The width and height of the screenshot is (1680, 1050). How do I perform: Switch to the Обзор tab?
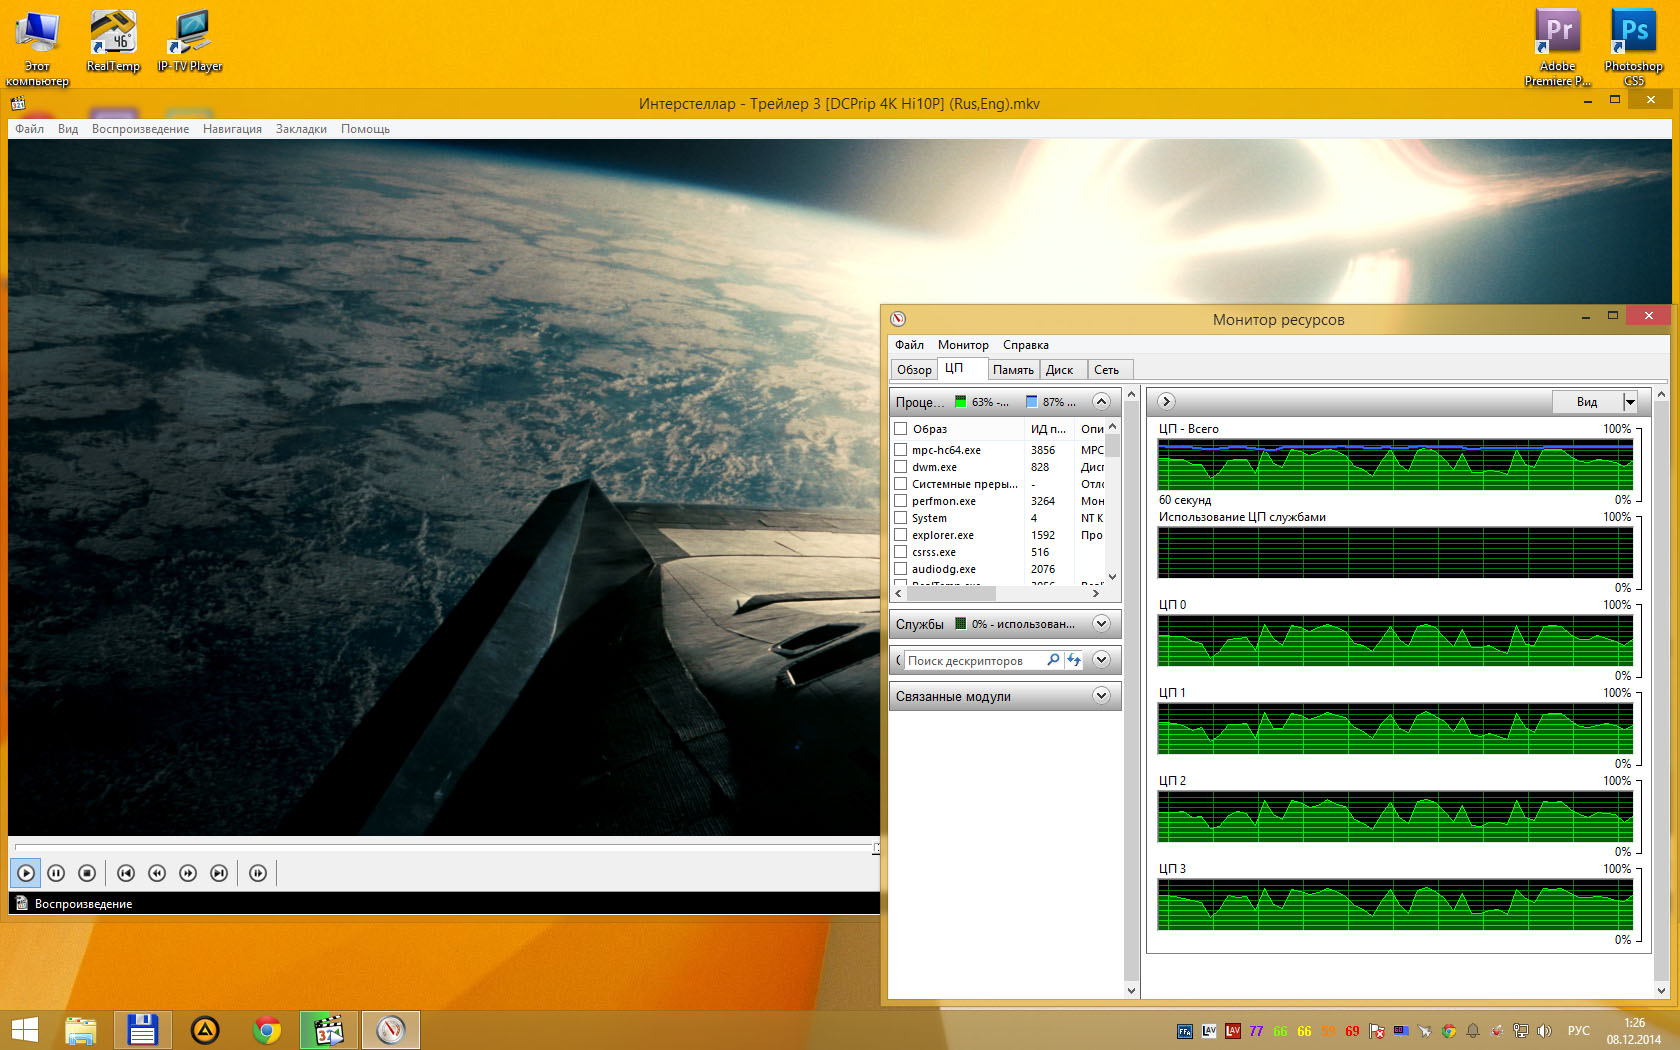click(x=914, y=370)
